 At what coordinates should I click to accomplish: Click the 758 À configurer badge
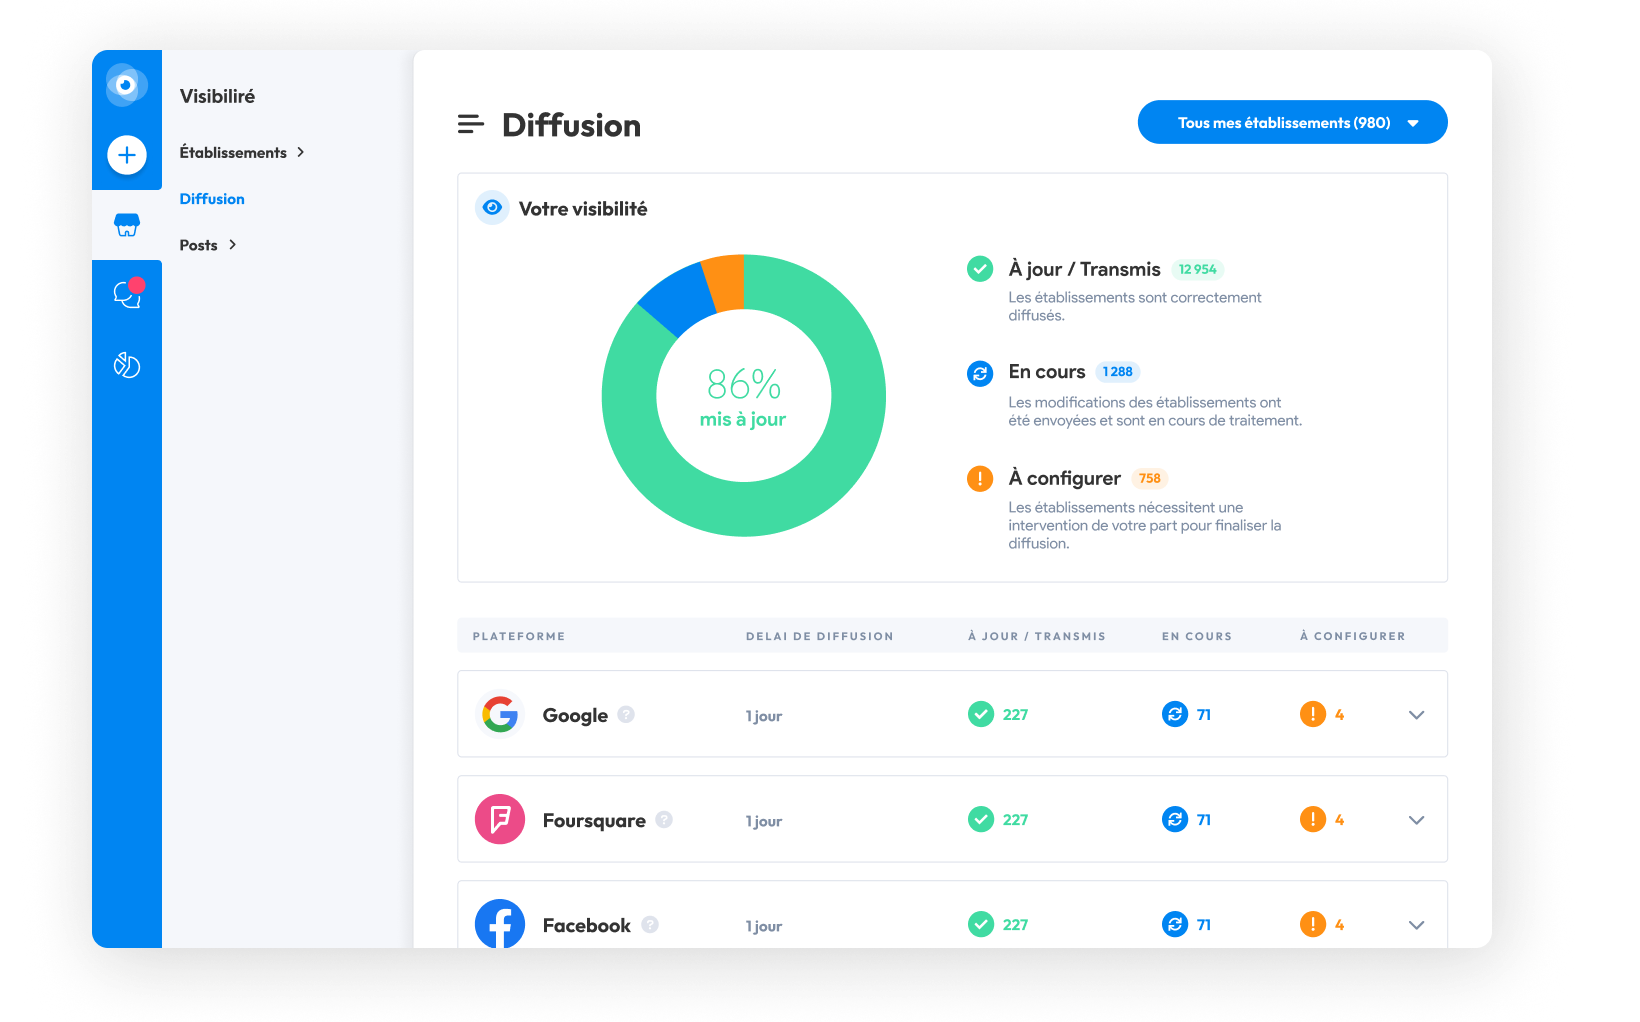(x=1149, y=478)
